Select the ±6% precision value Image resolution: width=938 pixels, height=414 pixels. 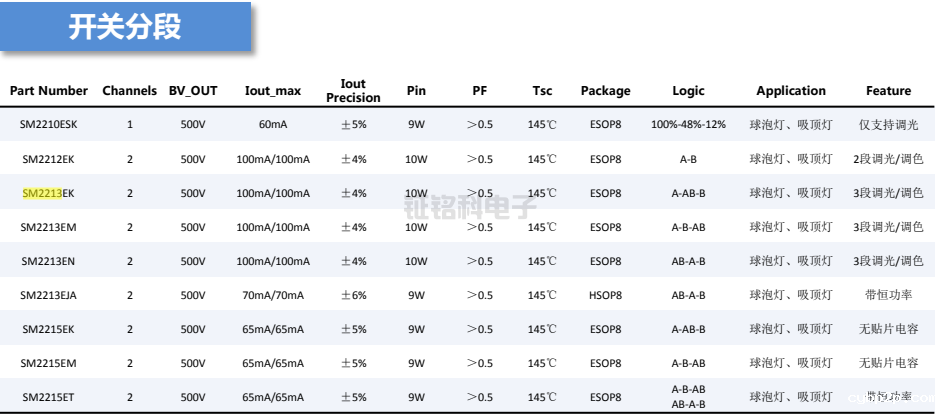coord(353,295)
